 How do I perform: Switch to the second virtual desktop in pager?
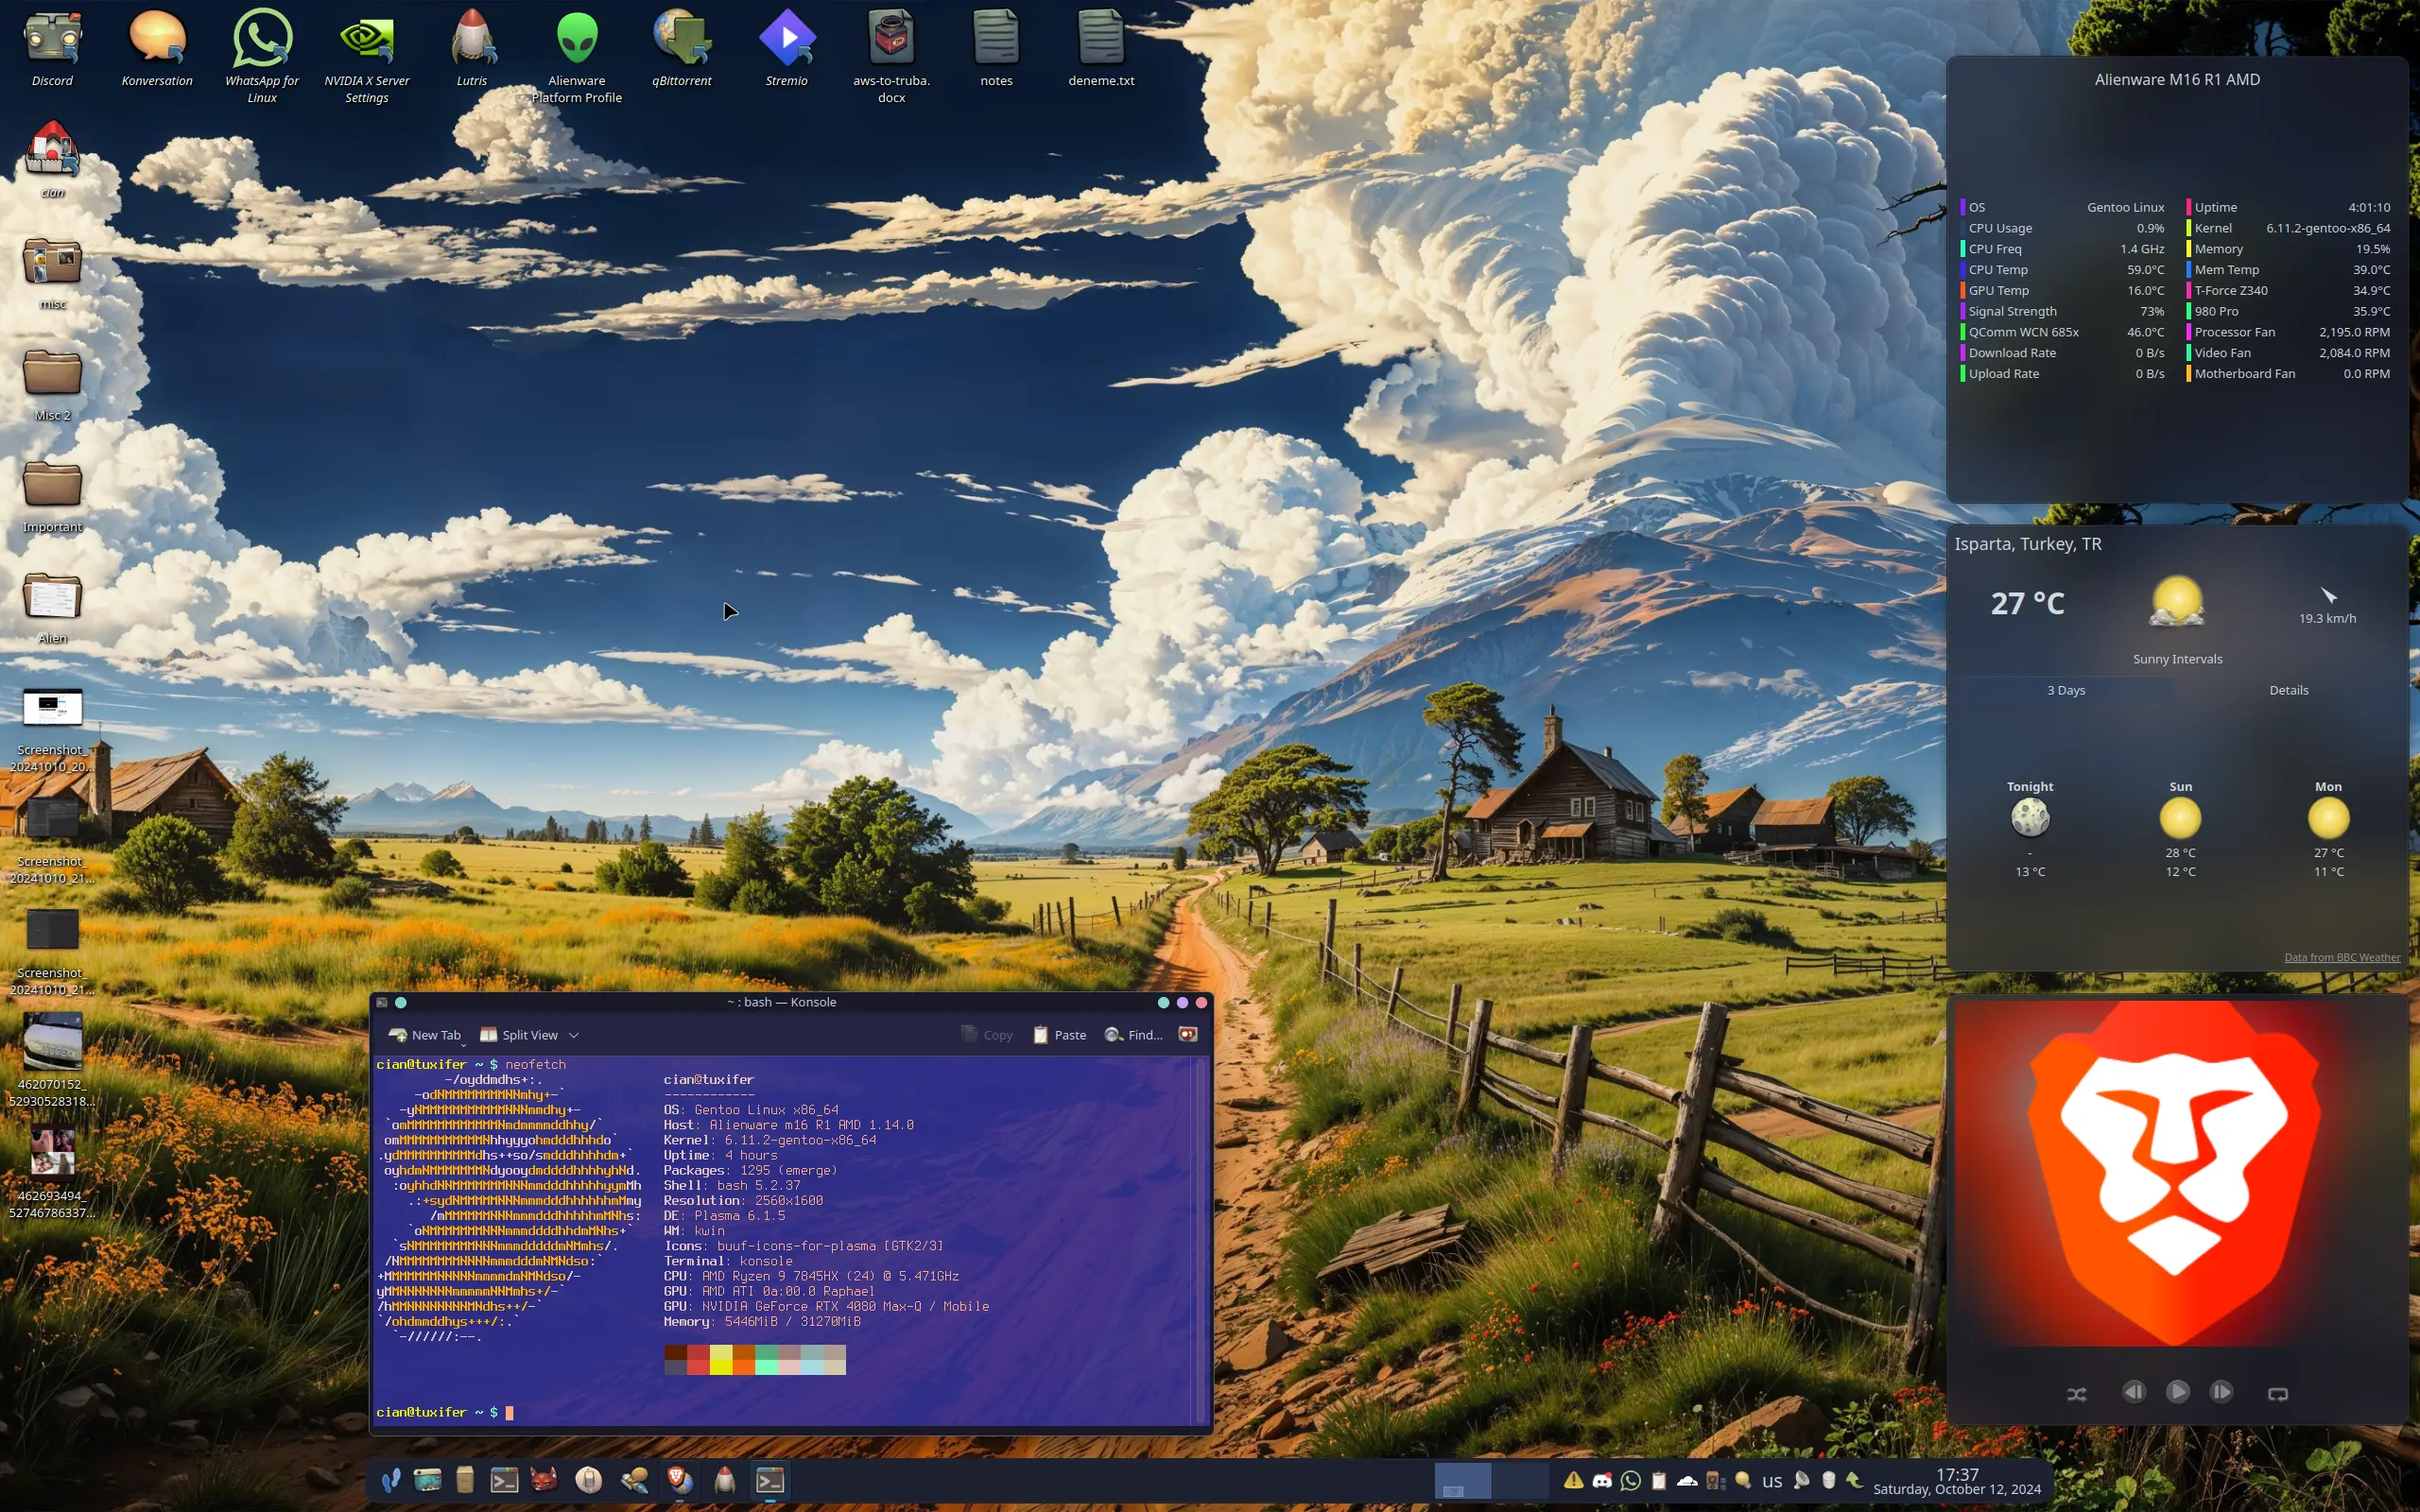[x=1520, y=1481]
